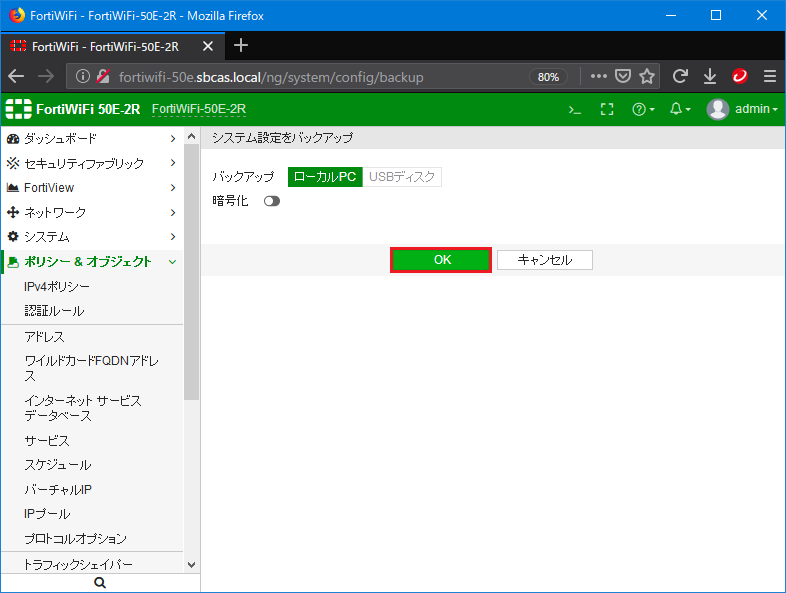Click the sidebar scrollbar down arrow
This screenshot has height=593, width=786.
pos(191,565)
